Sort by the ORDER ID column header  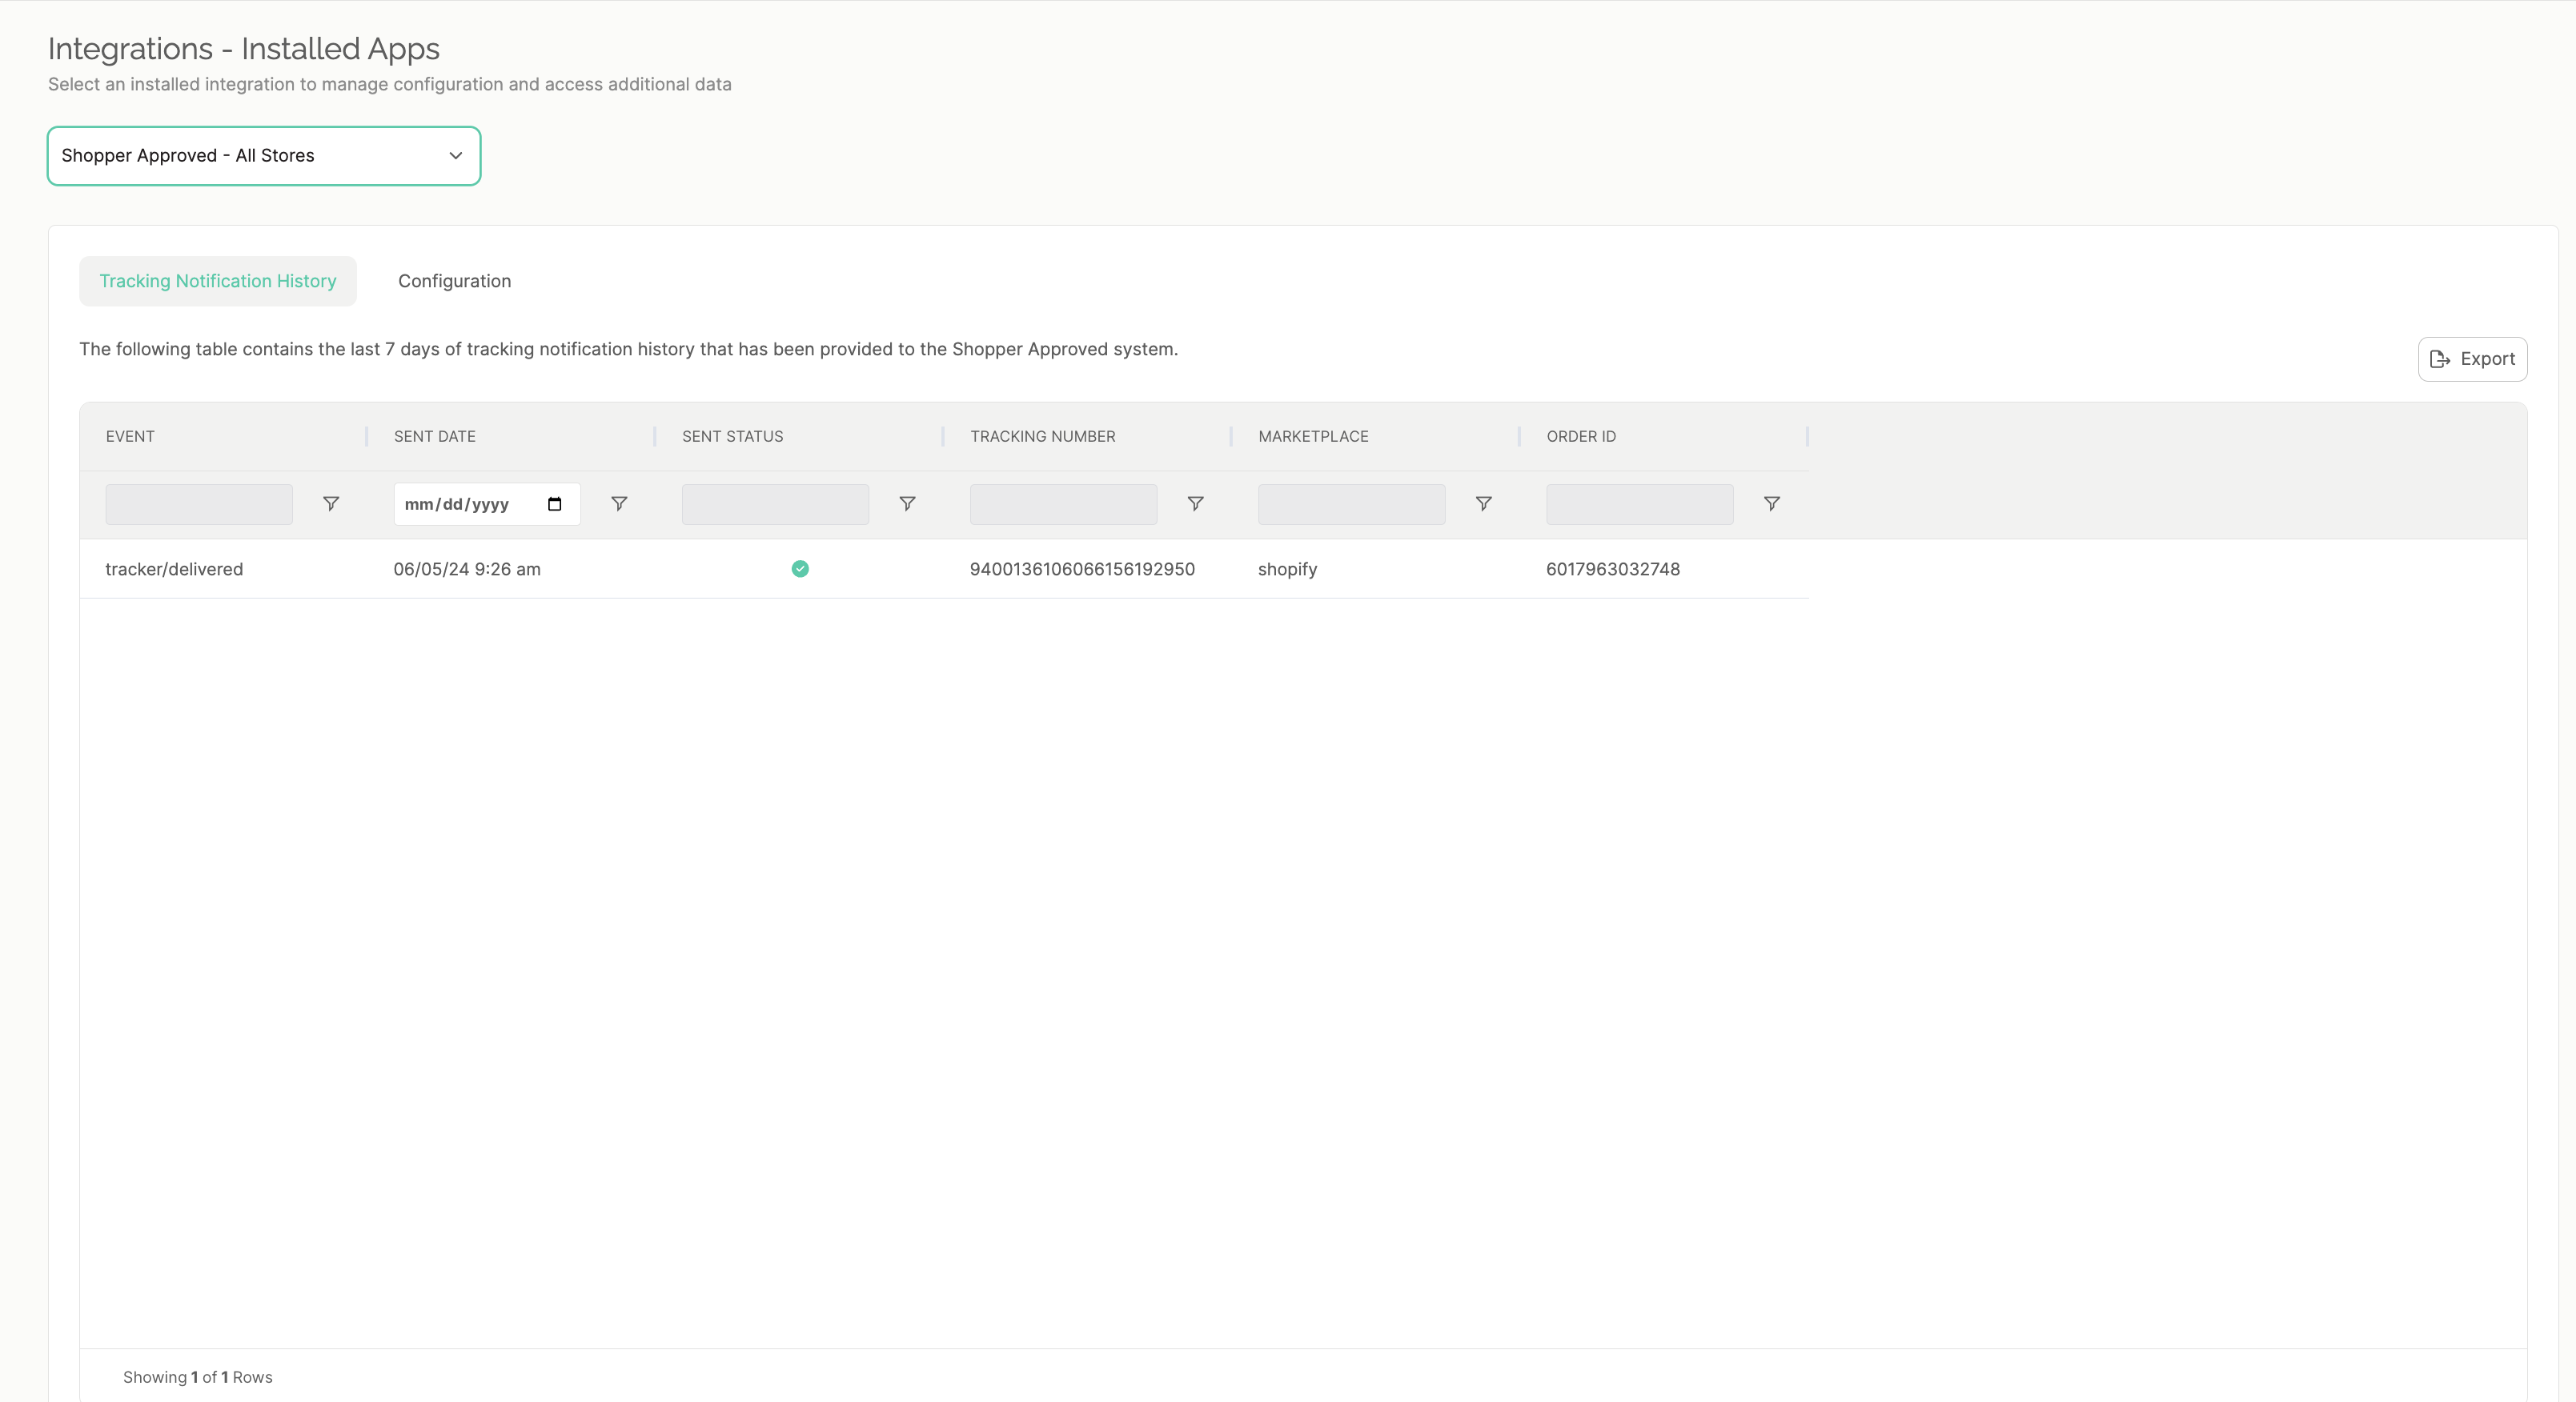click(x=1581, y=436)
